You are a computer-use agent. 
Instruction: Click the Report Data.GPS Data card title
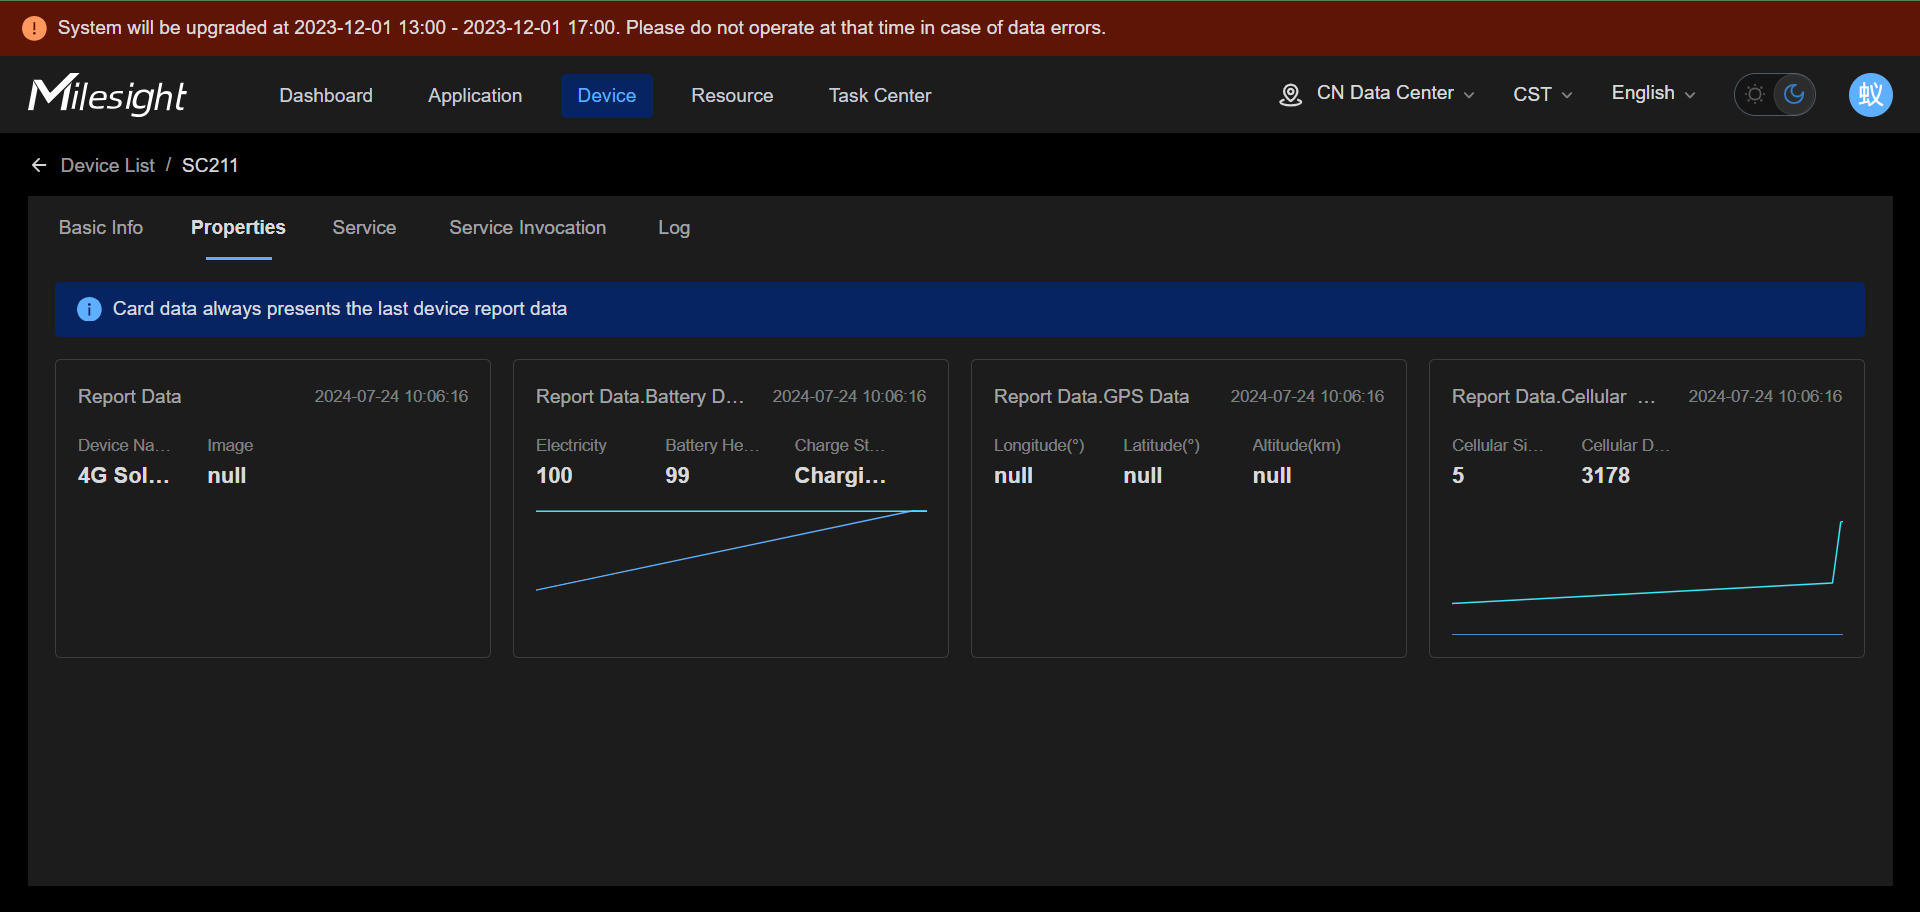1091,396
